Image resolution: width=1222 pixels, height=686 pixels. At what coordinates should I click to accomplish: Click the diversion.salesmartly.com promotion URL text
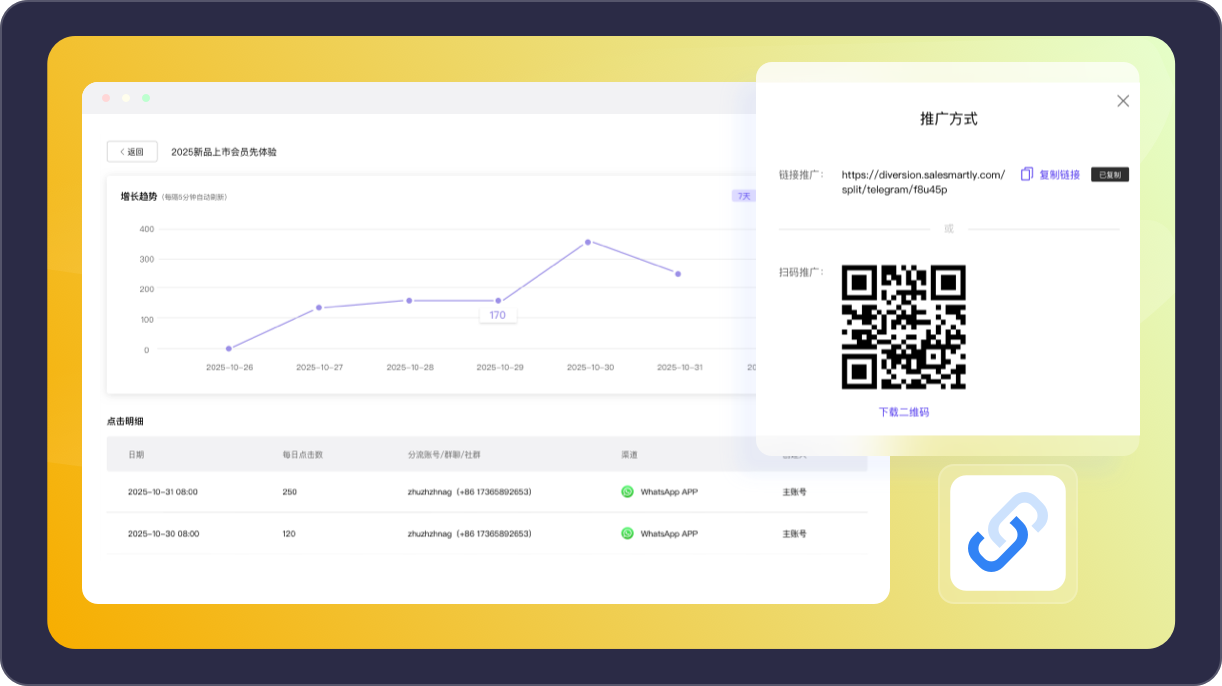click(923, 182)
